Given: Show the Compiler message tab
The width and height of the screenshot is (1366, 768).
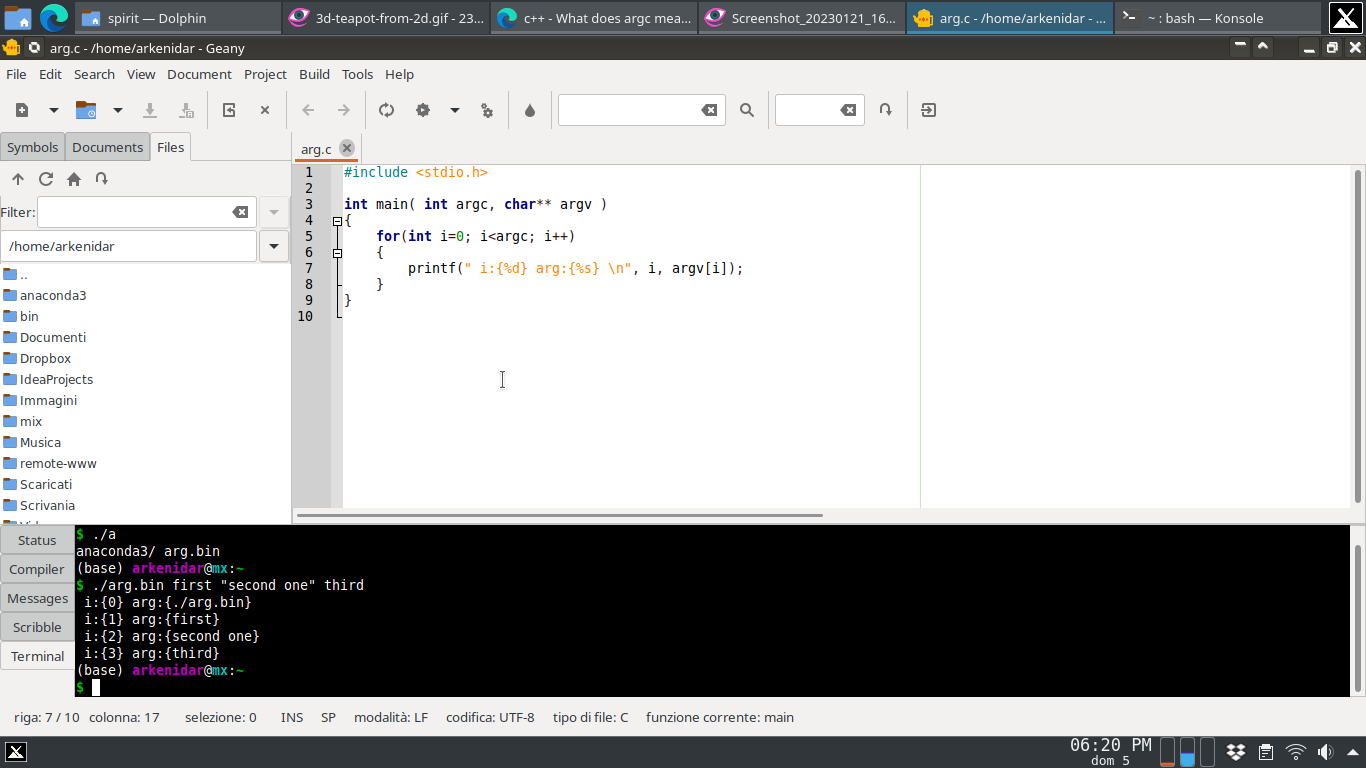Looking at the screenshot, I should [x=37, y=569].
